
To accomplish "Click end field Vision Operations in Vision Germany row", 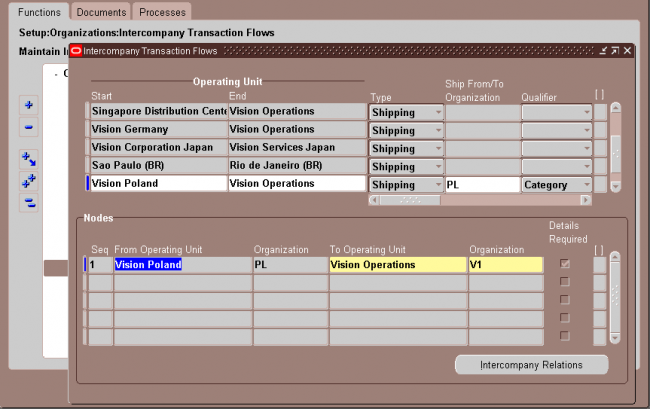I will pyautogui.click(x=297, y=129).
